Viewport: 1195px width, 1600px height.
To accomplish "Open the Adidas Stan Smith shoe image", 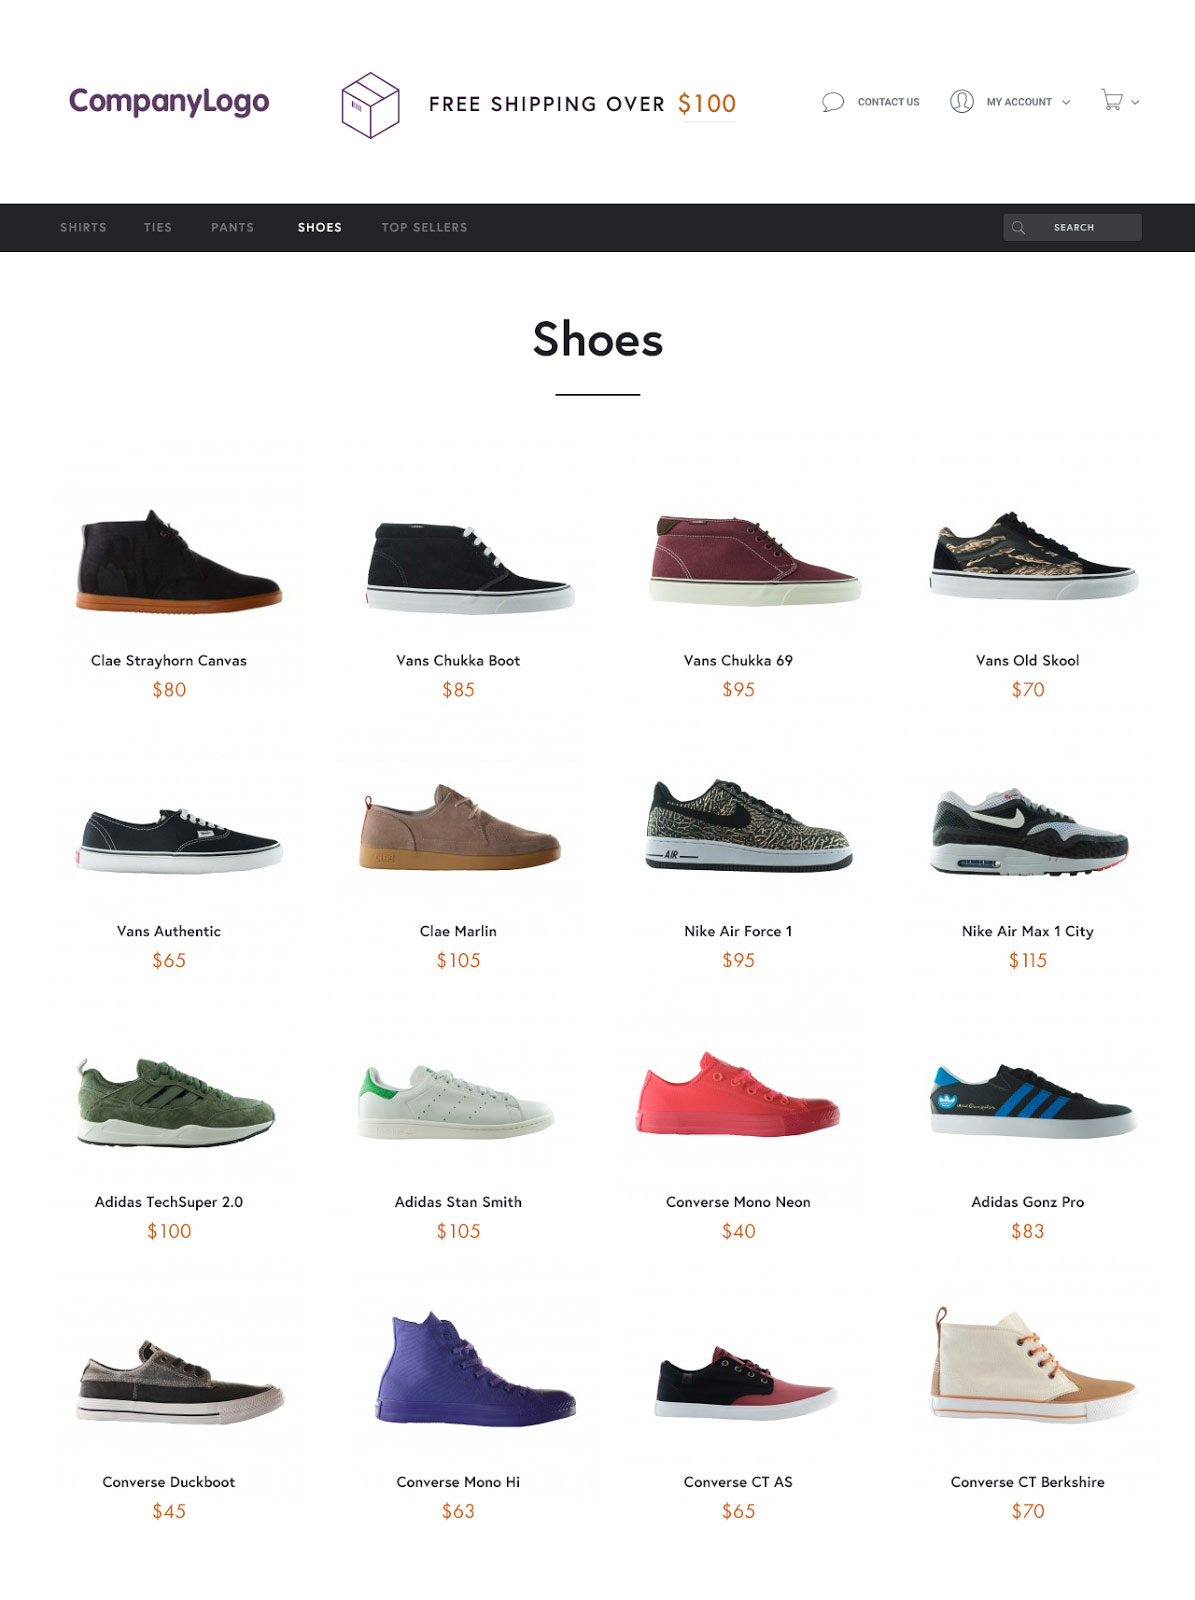I will tap(456, 1102).
